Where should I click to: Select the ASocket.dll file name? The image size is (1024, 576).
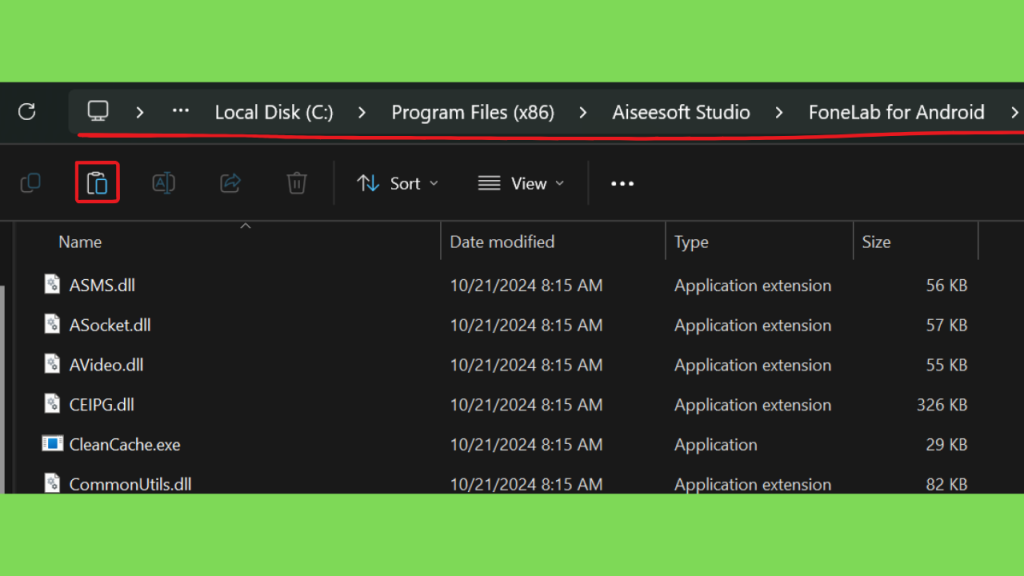click(x=110, y=325)
